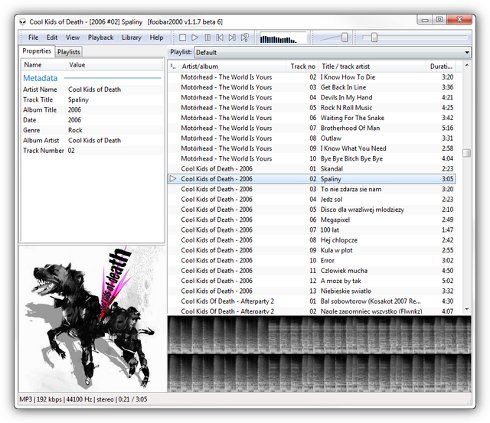This screenshot has height=423, width=490.
Task: Click the foobar2000 icon in the title bar
Action: point(23,22)
